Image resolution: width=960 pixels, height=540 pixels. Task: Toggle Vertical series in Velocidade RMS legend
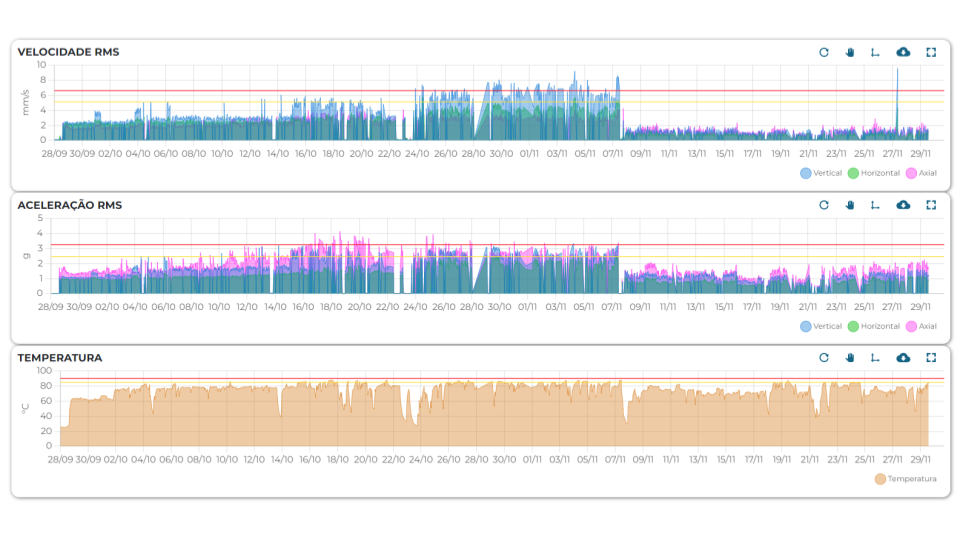click(821, 173)
